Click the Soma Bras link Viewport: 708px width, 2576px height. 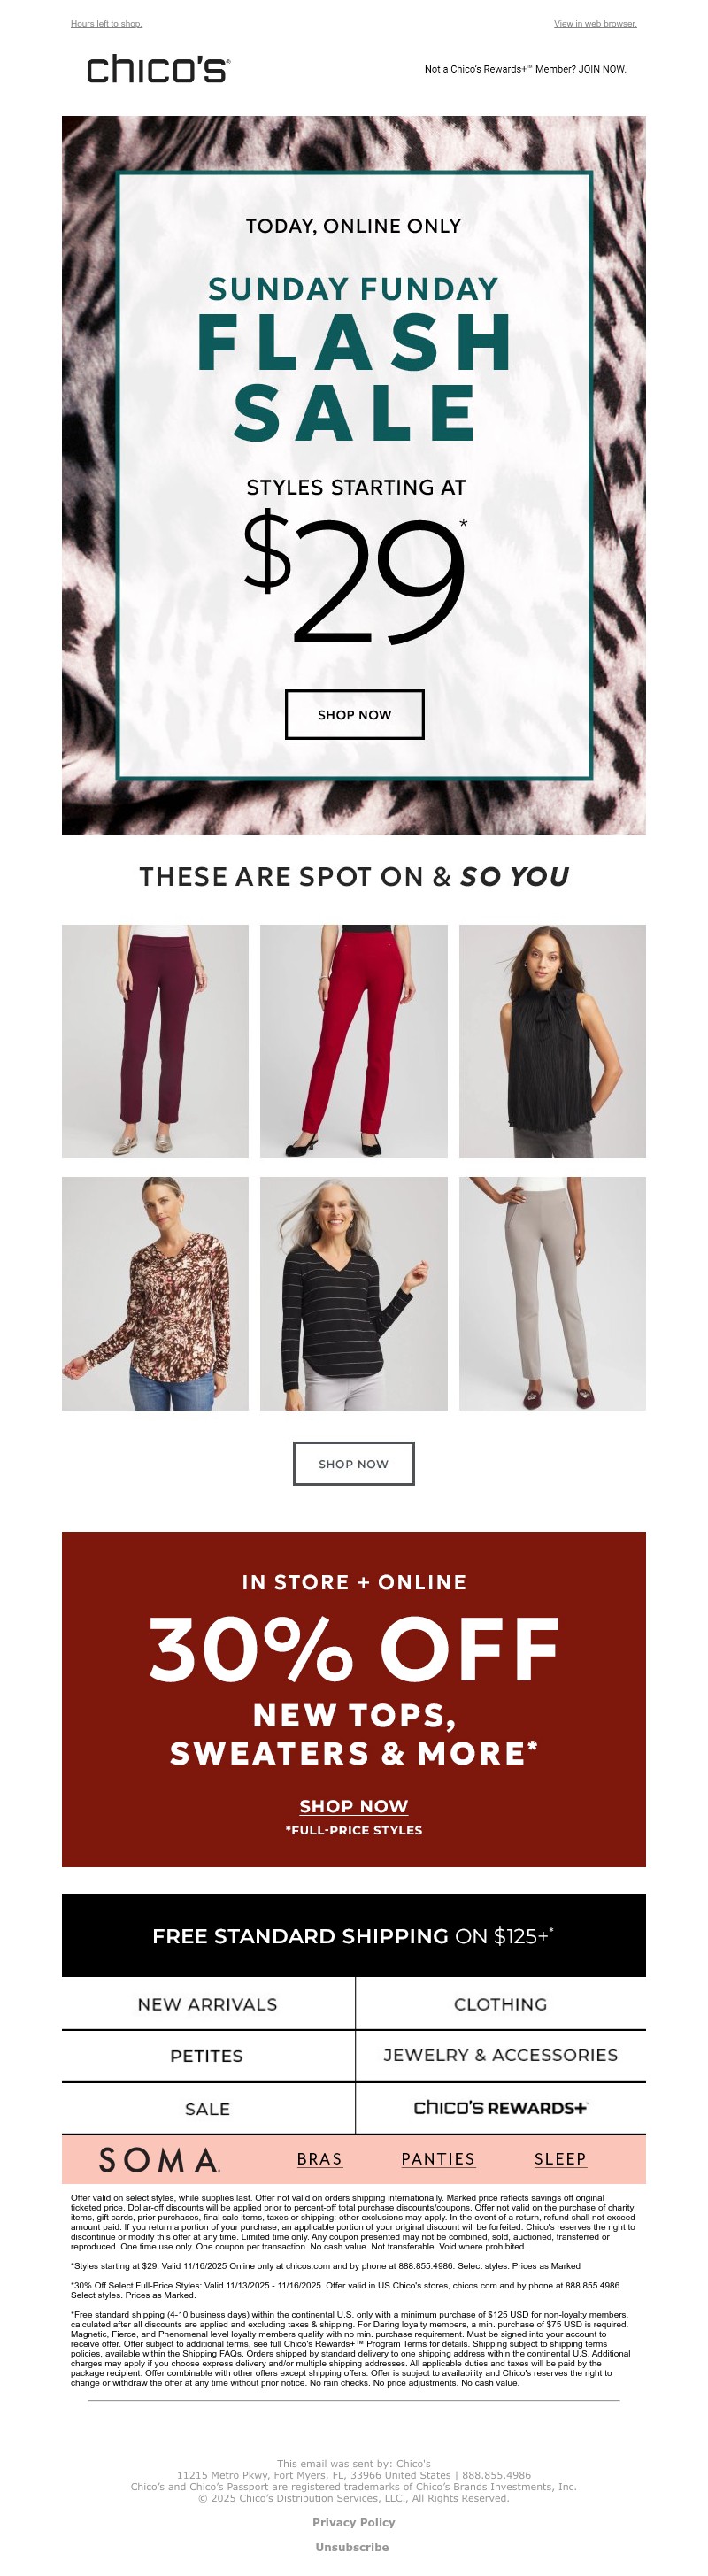click(x=320, y=2159)
